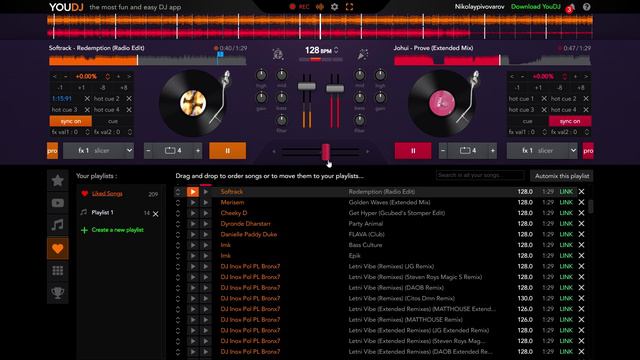Open LINK for Party Animal track

point(566,224)
